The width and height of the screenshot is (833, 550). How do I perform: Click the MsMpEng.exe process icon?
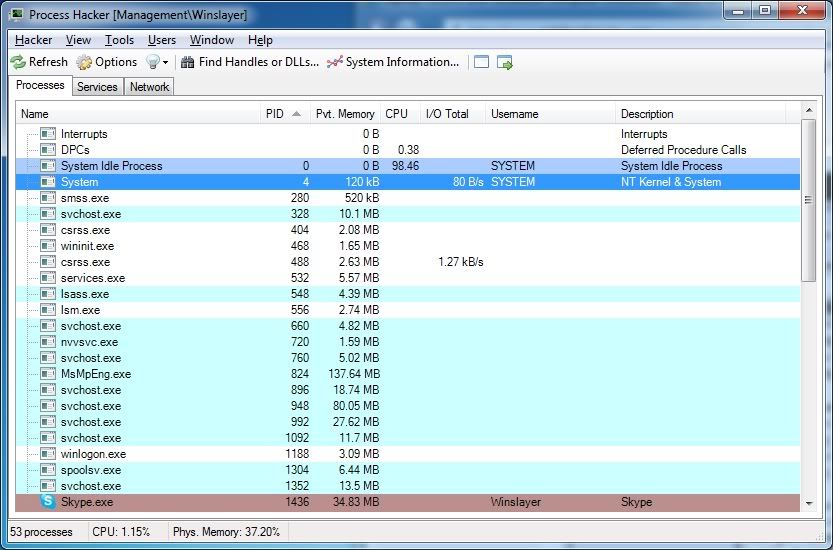tap(48, 374)
